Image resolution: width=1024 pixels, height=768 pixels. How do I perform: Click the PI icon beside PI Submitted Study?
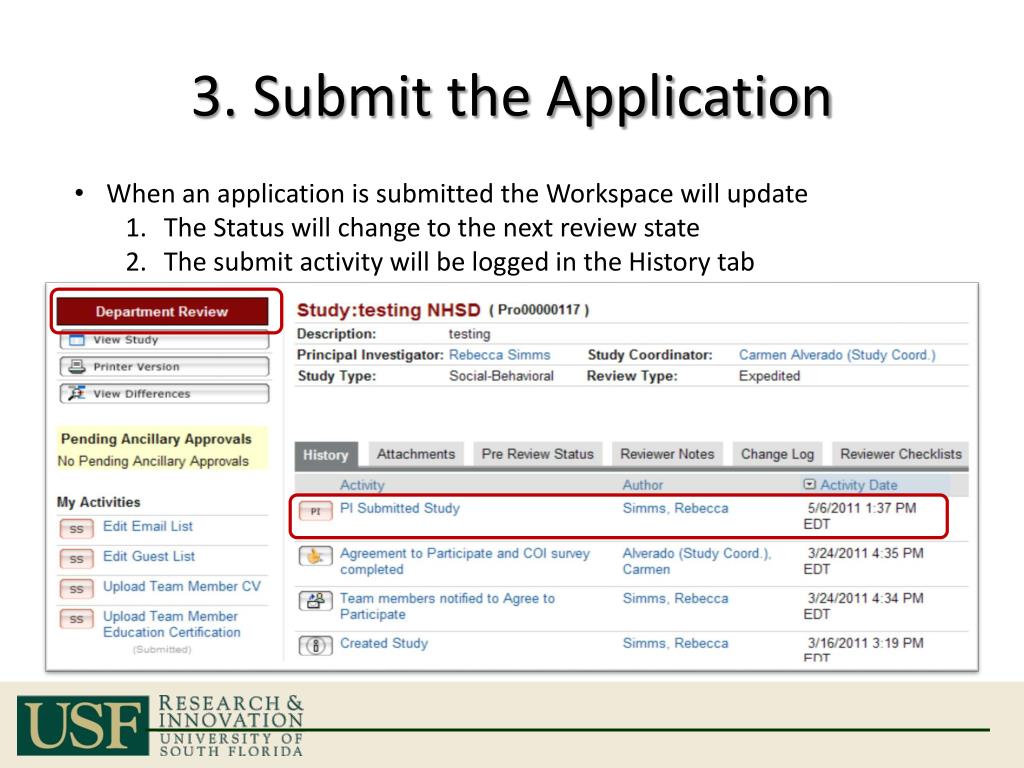click(x=315, y=511)
